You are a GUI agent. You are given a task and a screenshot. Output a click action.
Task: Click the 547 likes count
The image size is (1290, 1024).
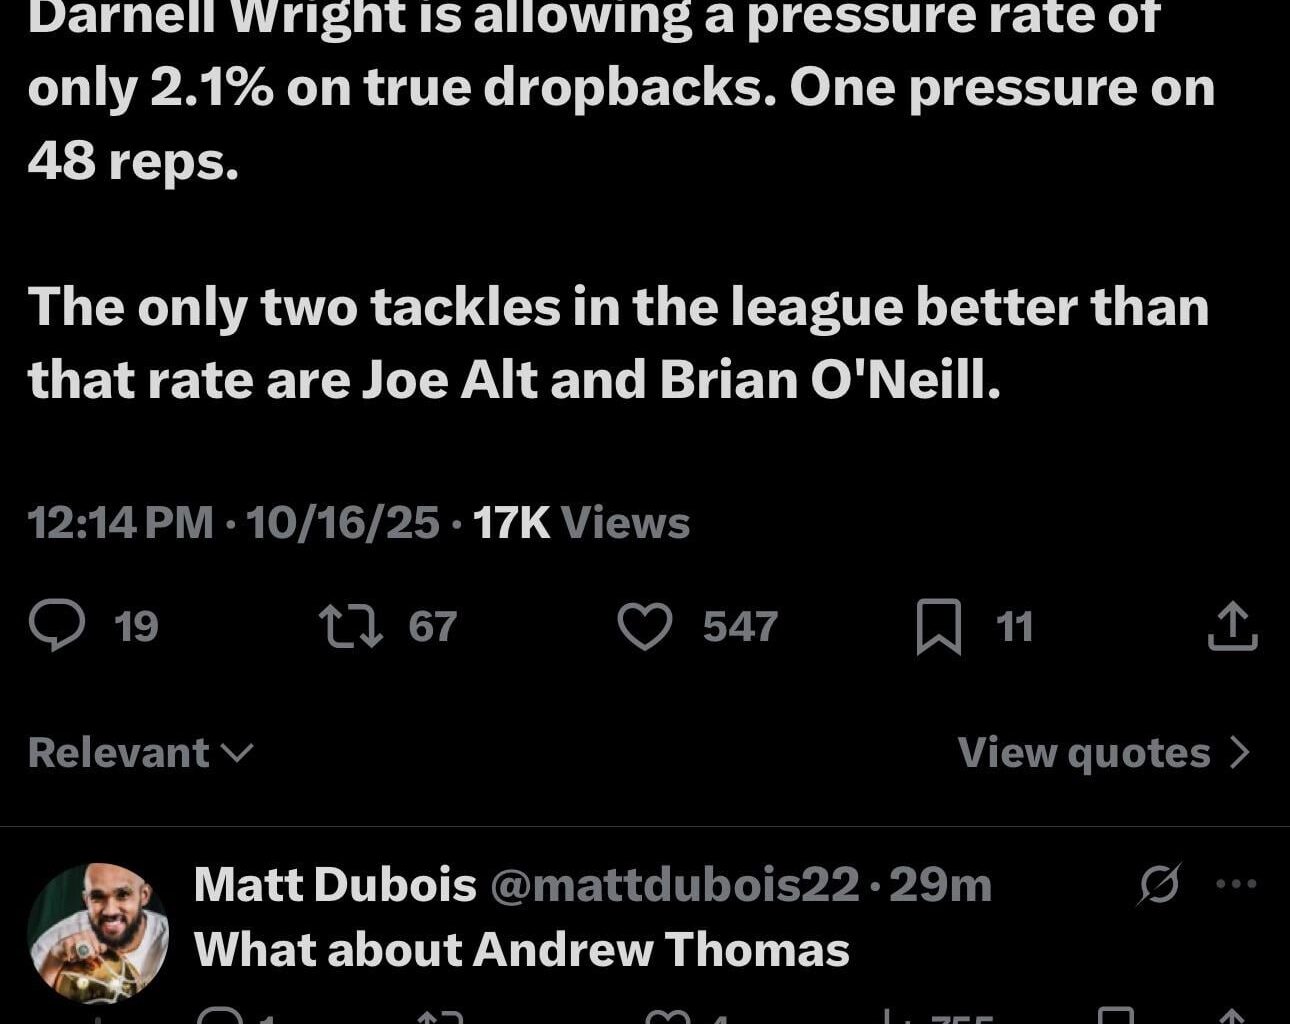pyautogui.click(x=740, y=627)
